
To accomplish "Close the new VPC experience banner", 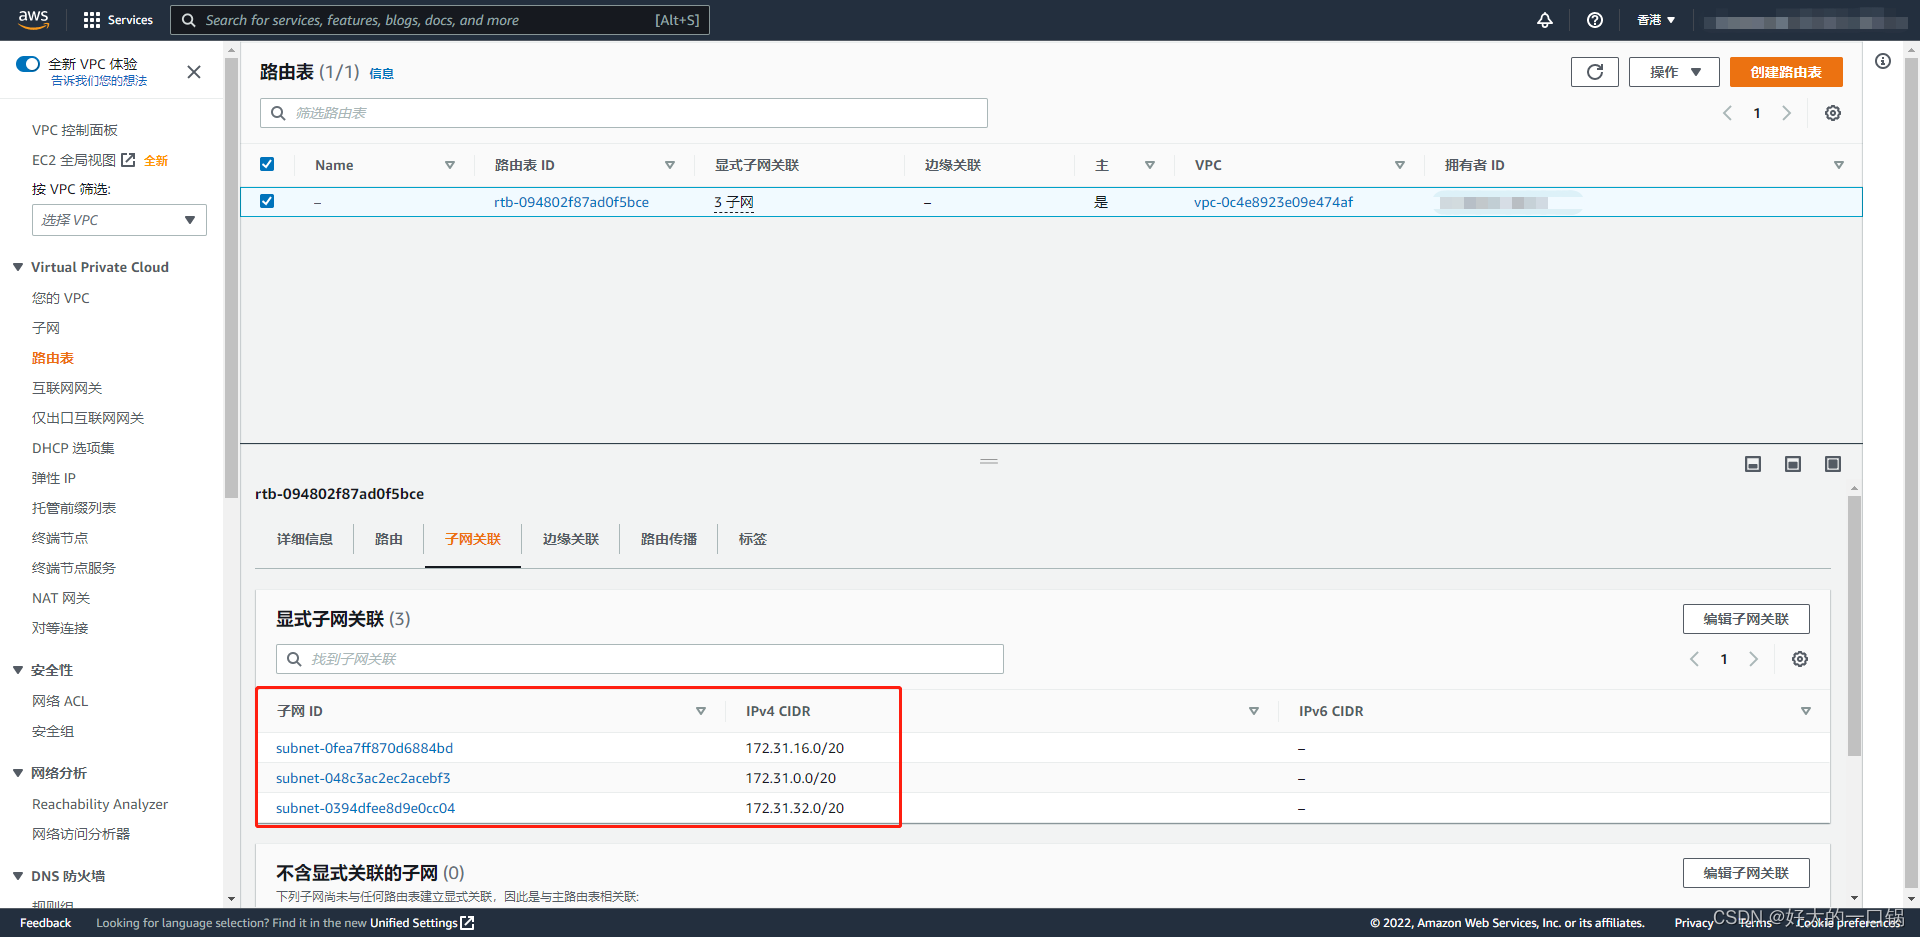I will (194, 72).
